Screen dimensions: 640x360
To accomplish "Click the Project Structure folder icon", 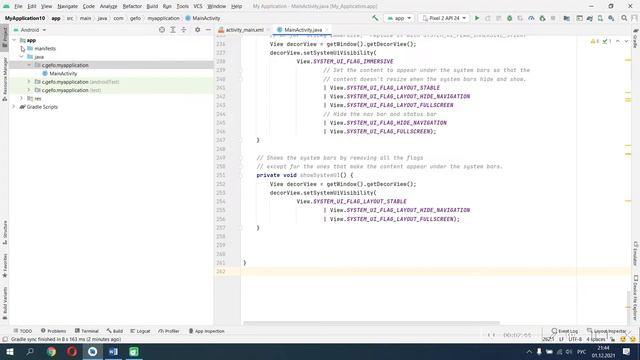I will [x=567, y=18].
